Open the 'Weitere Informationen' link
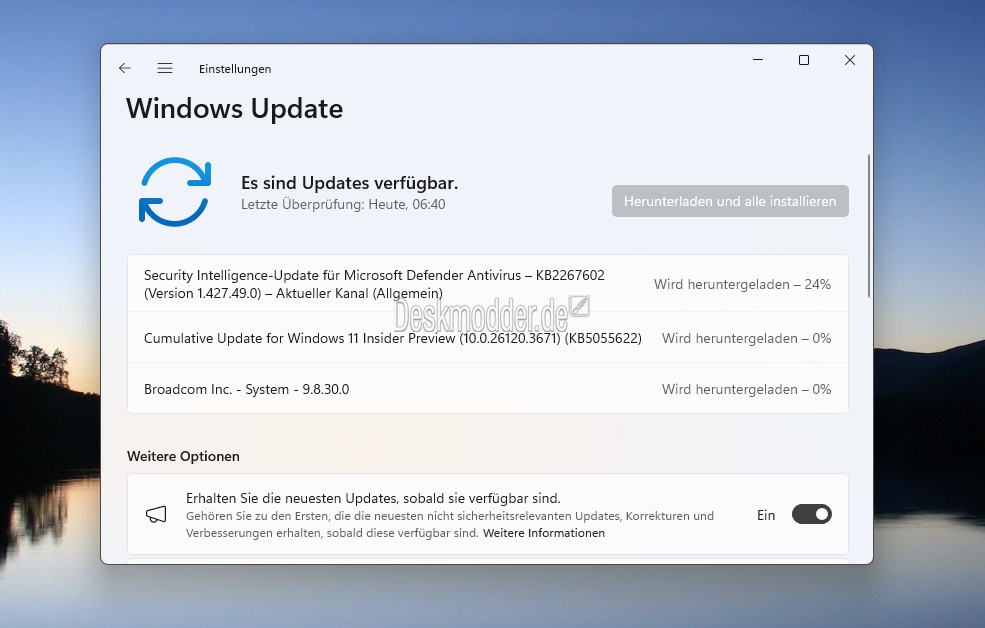This screenshot has width=985, height=628. pos(544,533)
